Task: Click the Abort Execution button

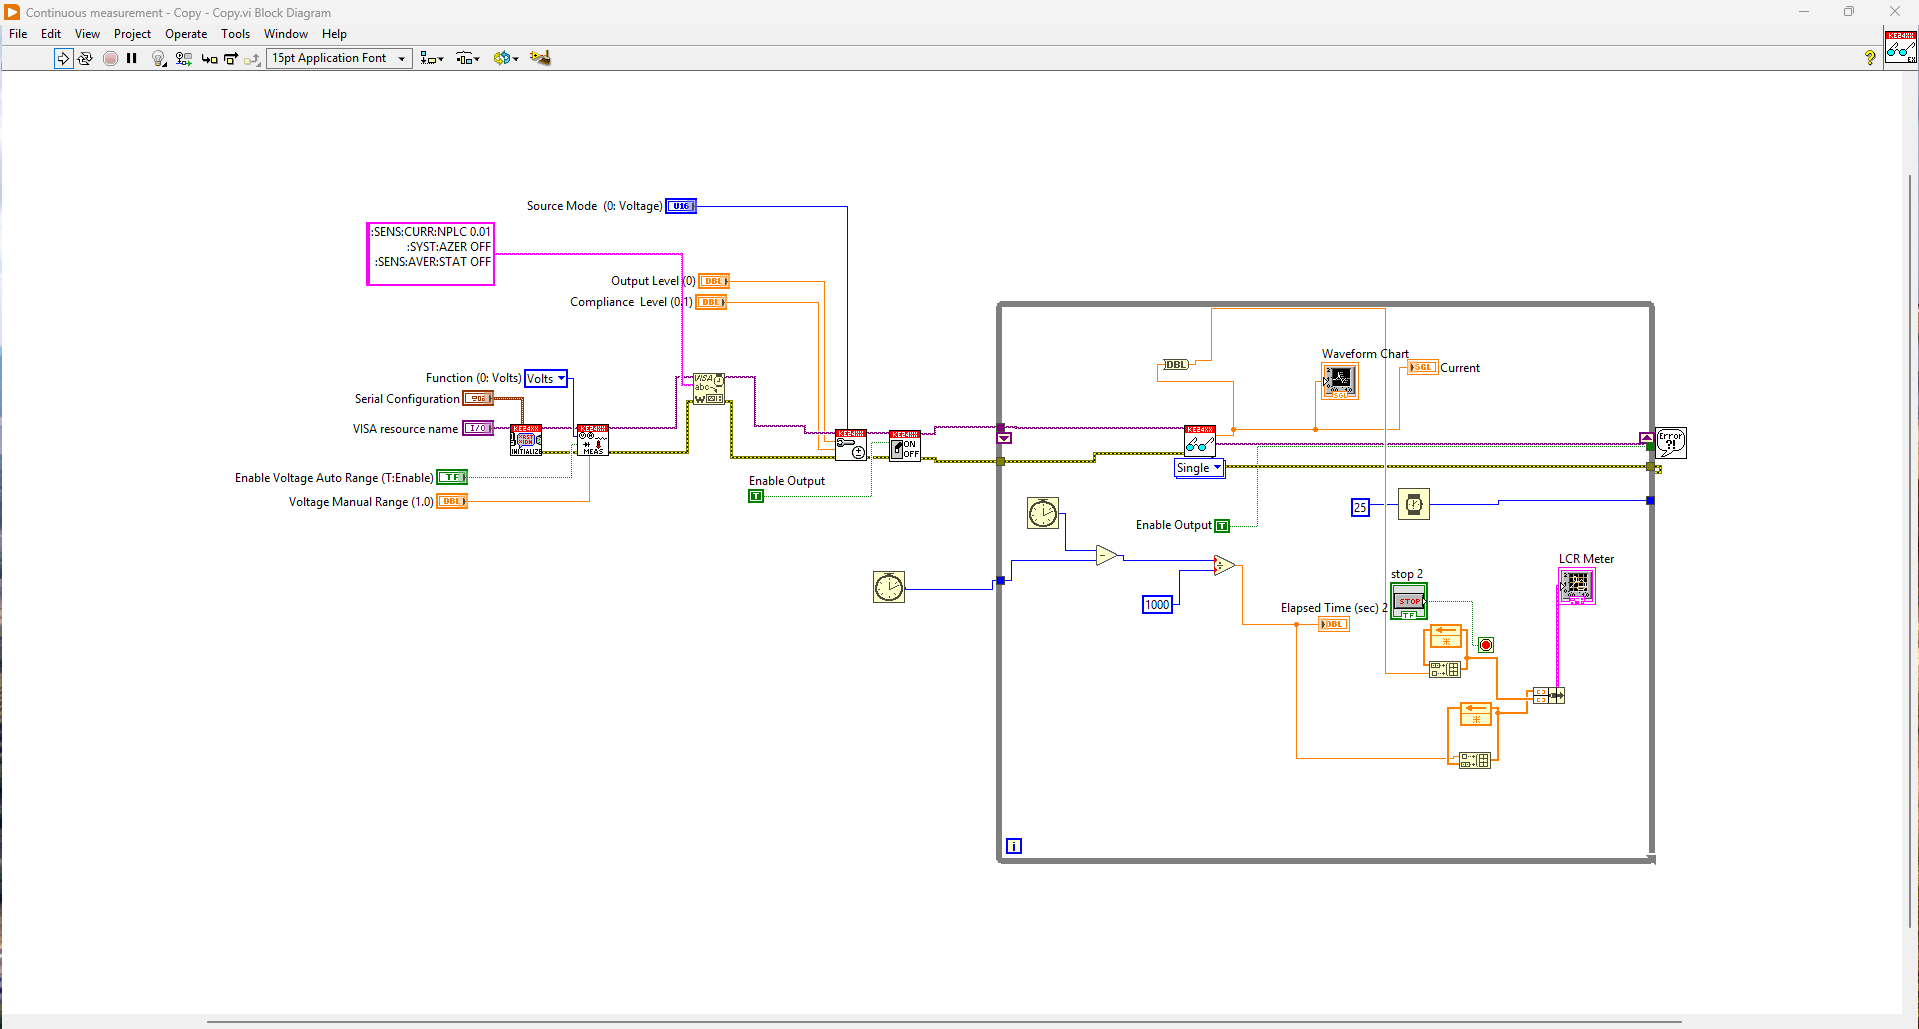Action: pos(110,58)
